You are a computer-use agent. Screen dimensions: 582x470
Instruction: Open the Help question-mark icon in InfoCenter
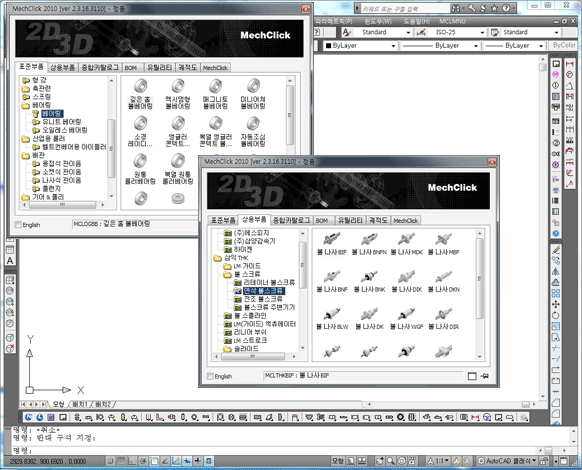click(506, 8)
